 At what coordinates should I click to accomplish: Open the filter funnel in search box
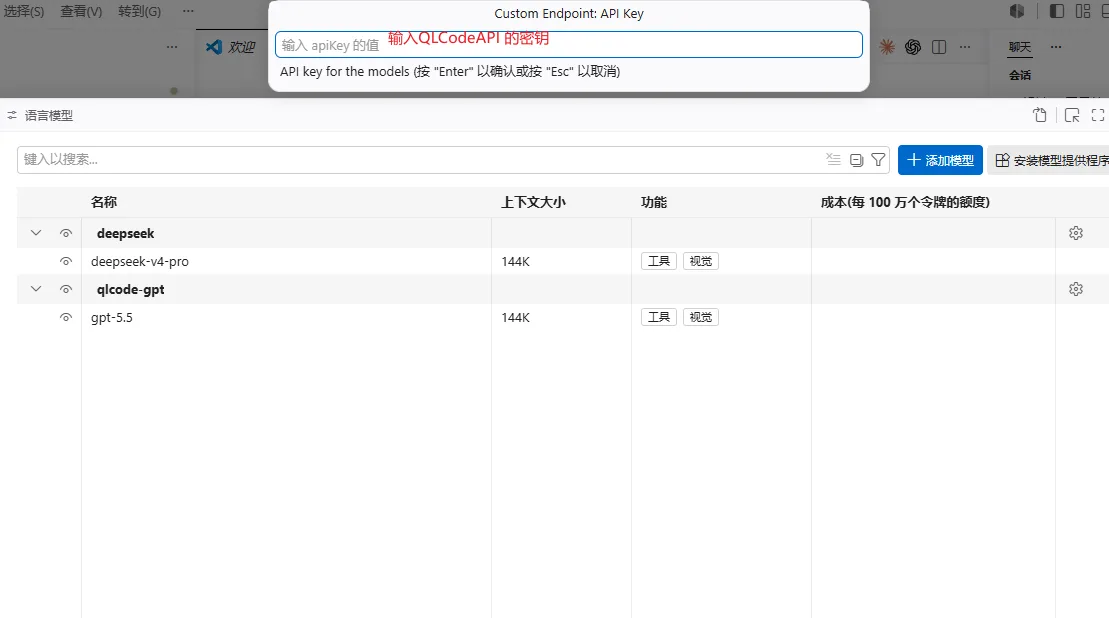point(878,160)
